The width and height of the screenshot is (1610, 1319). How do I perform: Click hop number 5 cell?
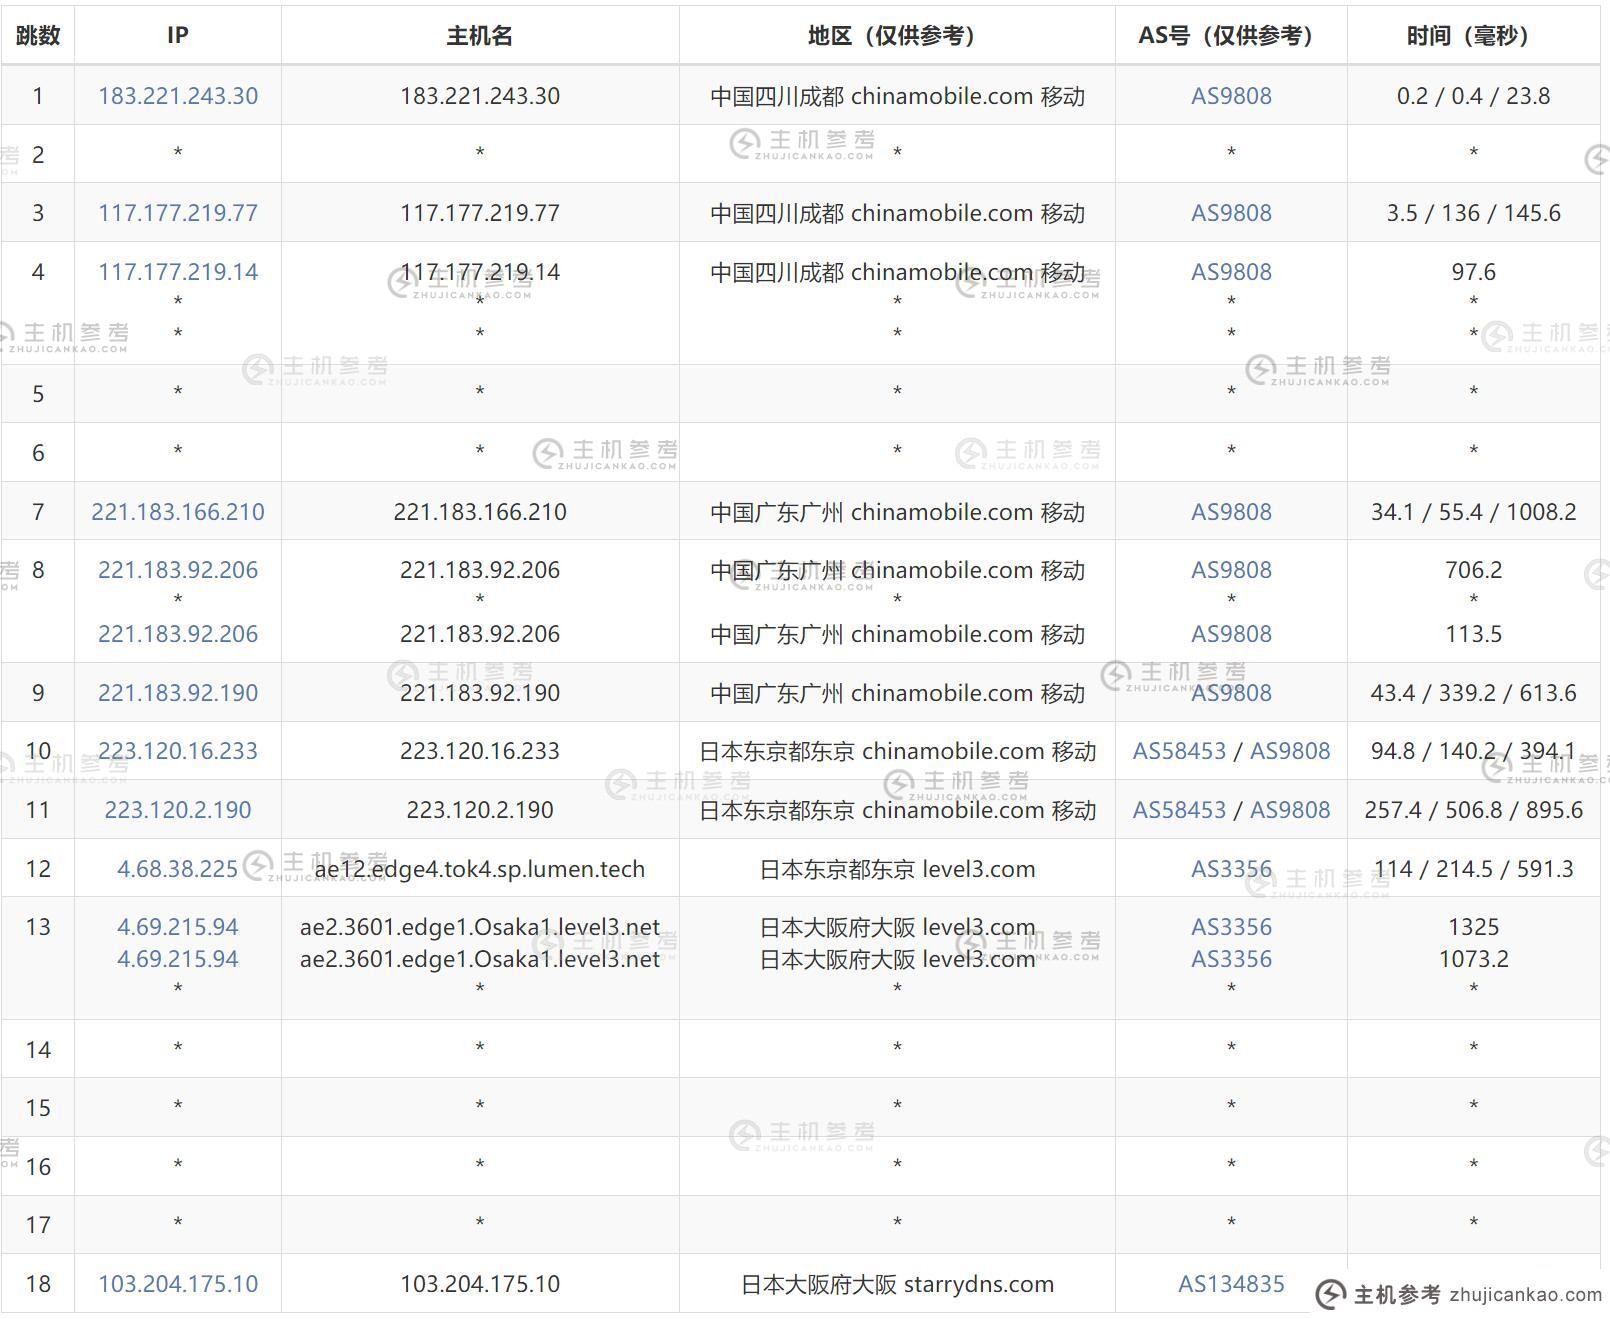[38, 394]
